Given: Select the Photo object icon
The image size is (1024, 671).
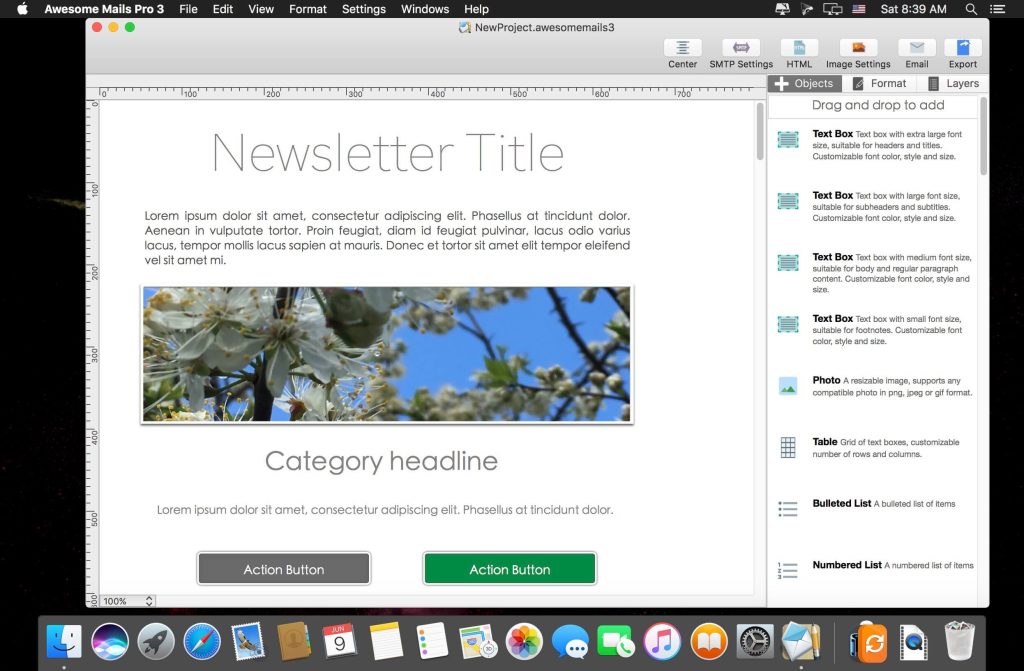Looking at the screenshot, I should (788, 386).
